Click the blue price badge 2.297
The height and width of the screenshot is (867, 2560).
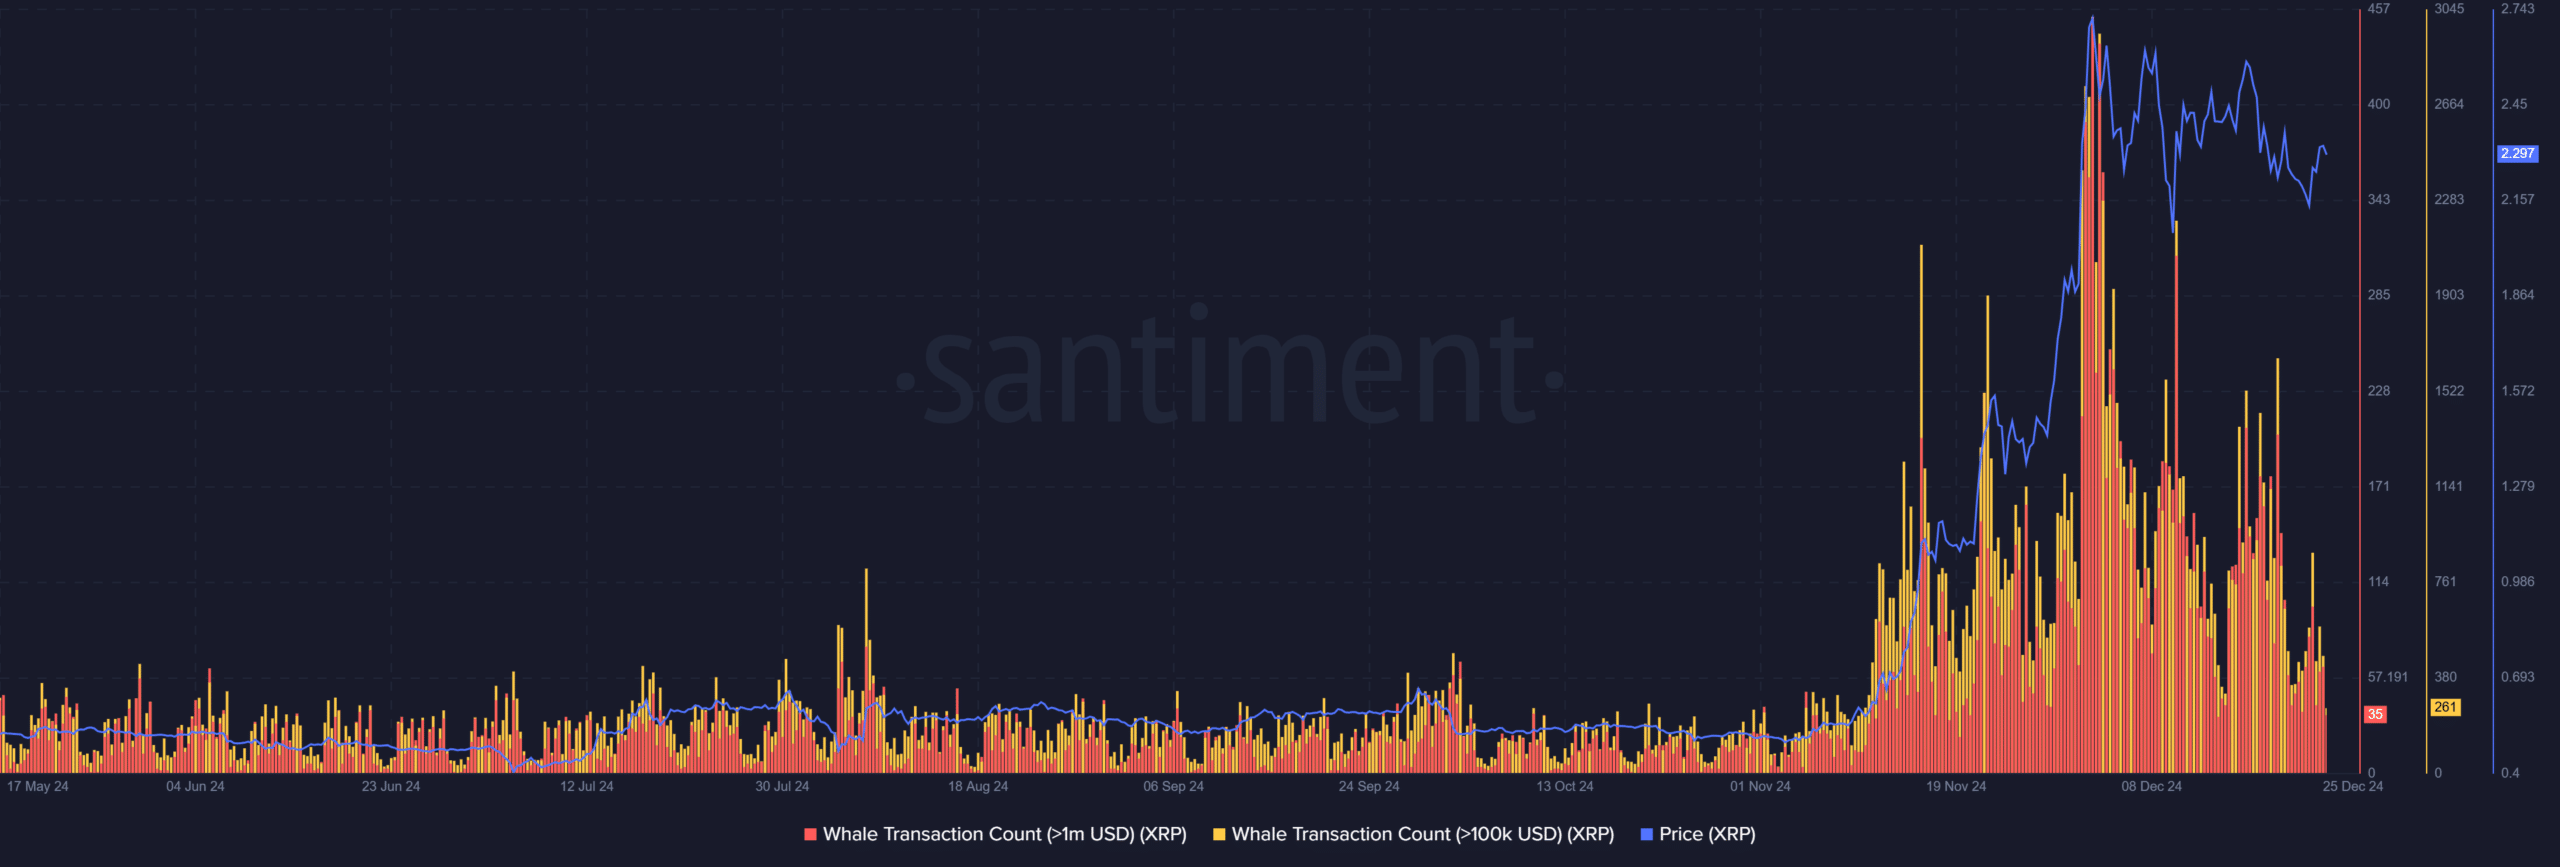[2517, 153]
